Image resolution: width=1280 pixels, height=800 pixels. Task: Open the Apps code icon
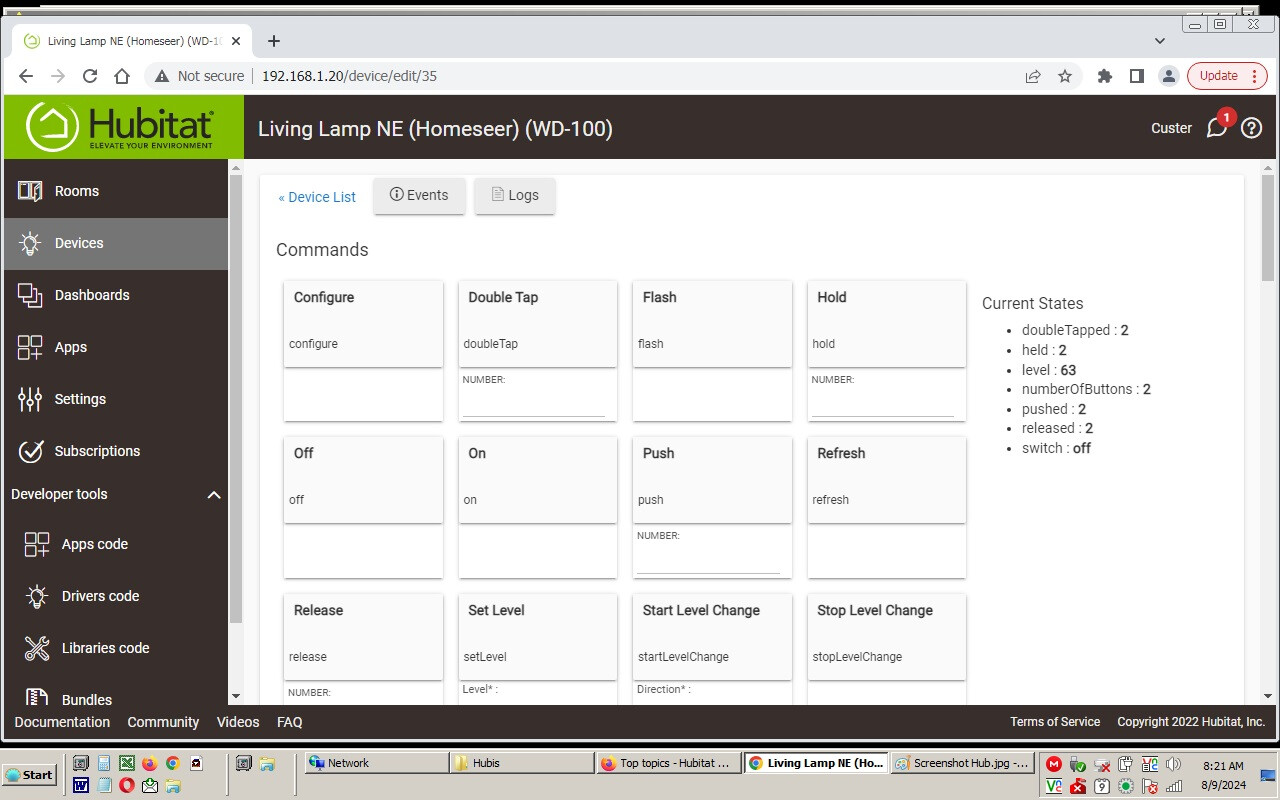point(37,544)
